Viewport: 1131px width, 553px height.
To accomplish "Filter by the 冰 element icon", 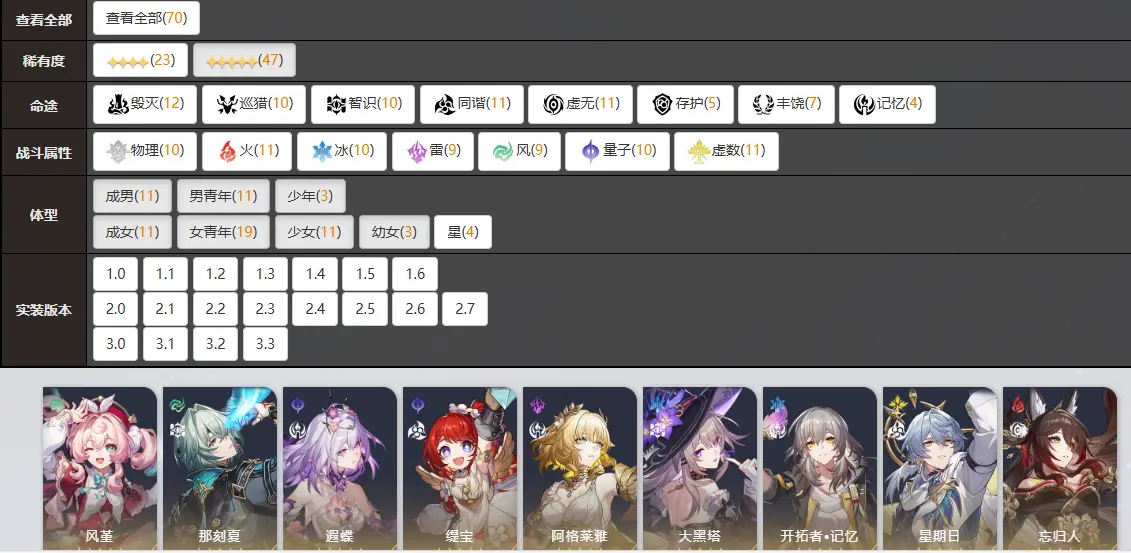I will [322, 151].
